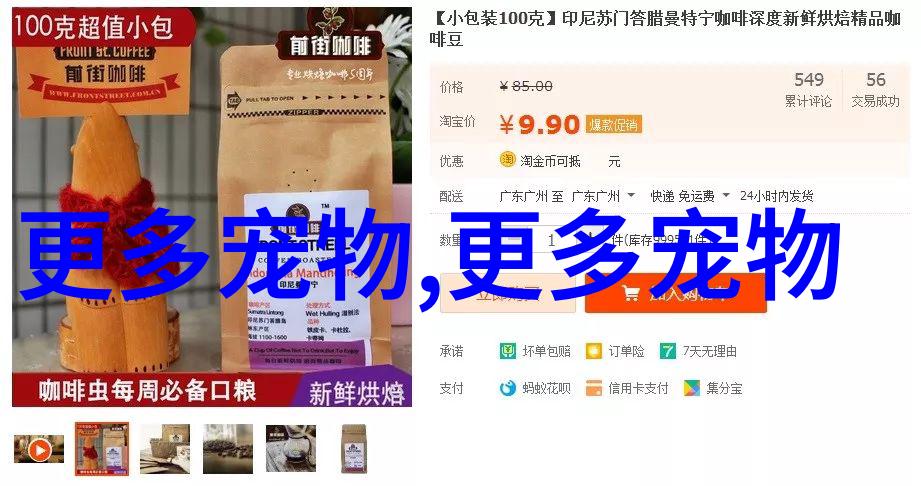Click the 订单险 order insurance icon
This screenshot has height=486, width=921.
point(594,351)
